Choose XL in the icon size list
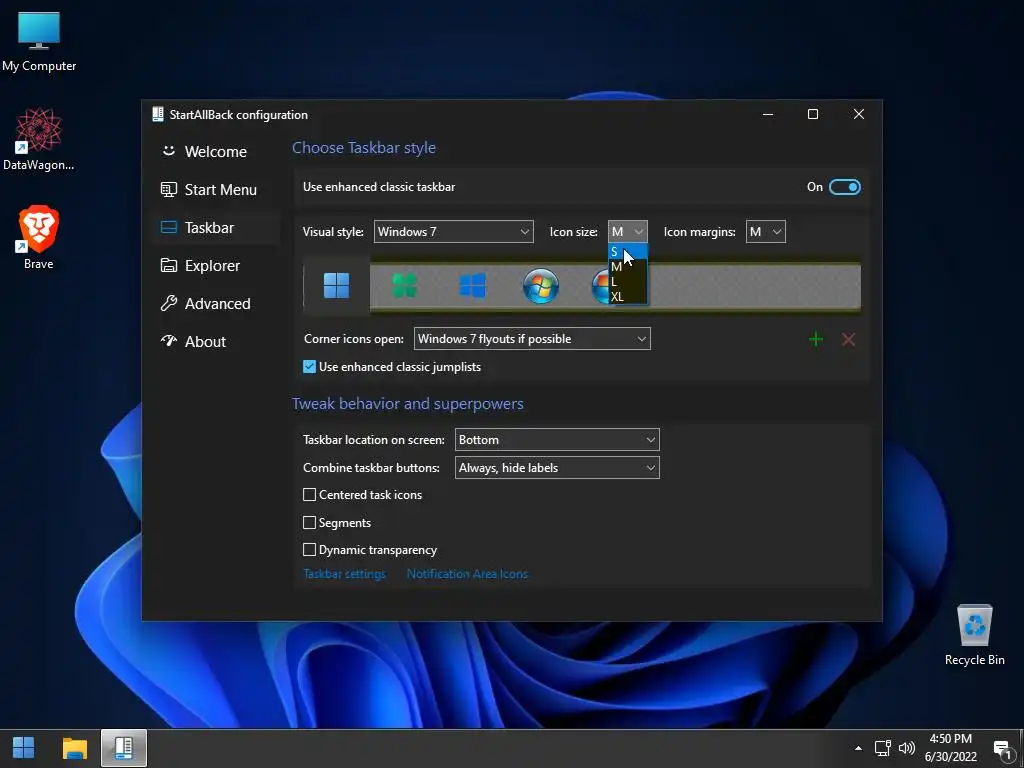The image size is (1024, 768). pos(628,296)
